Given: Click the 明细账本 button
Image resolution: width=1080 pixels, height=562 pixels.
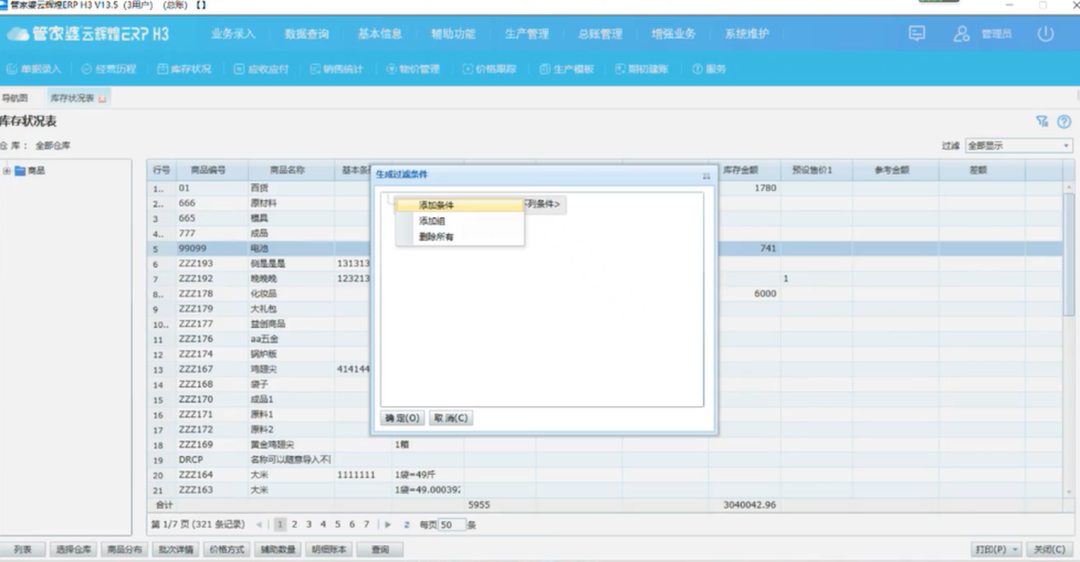Looking at the screenshot, I should click(x=329, y=550).
